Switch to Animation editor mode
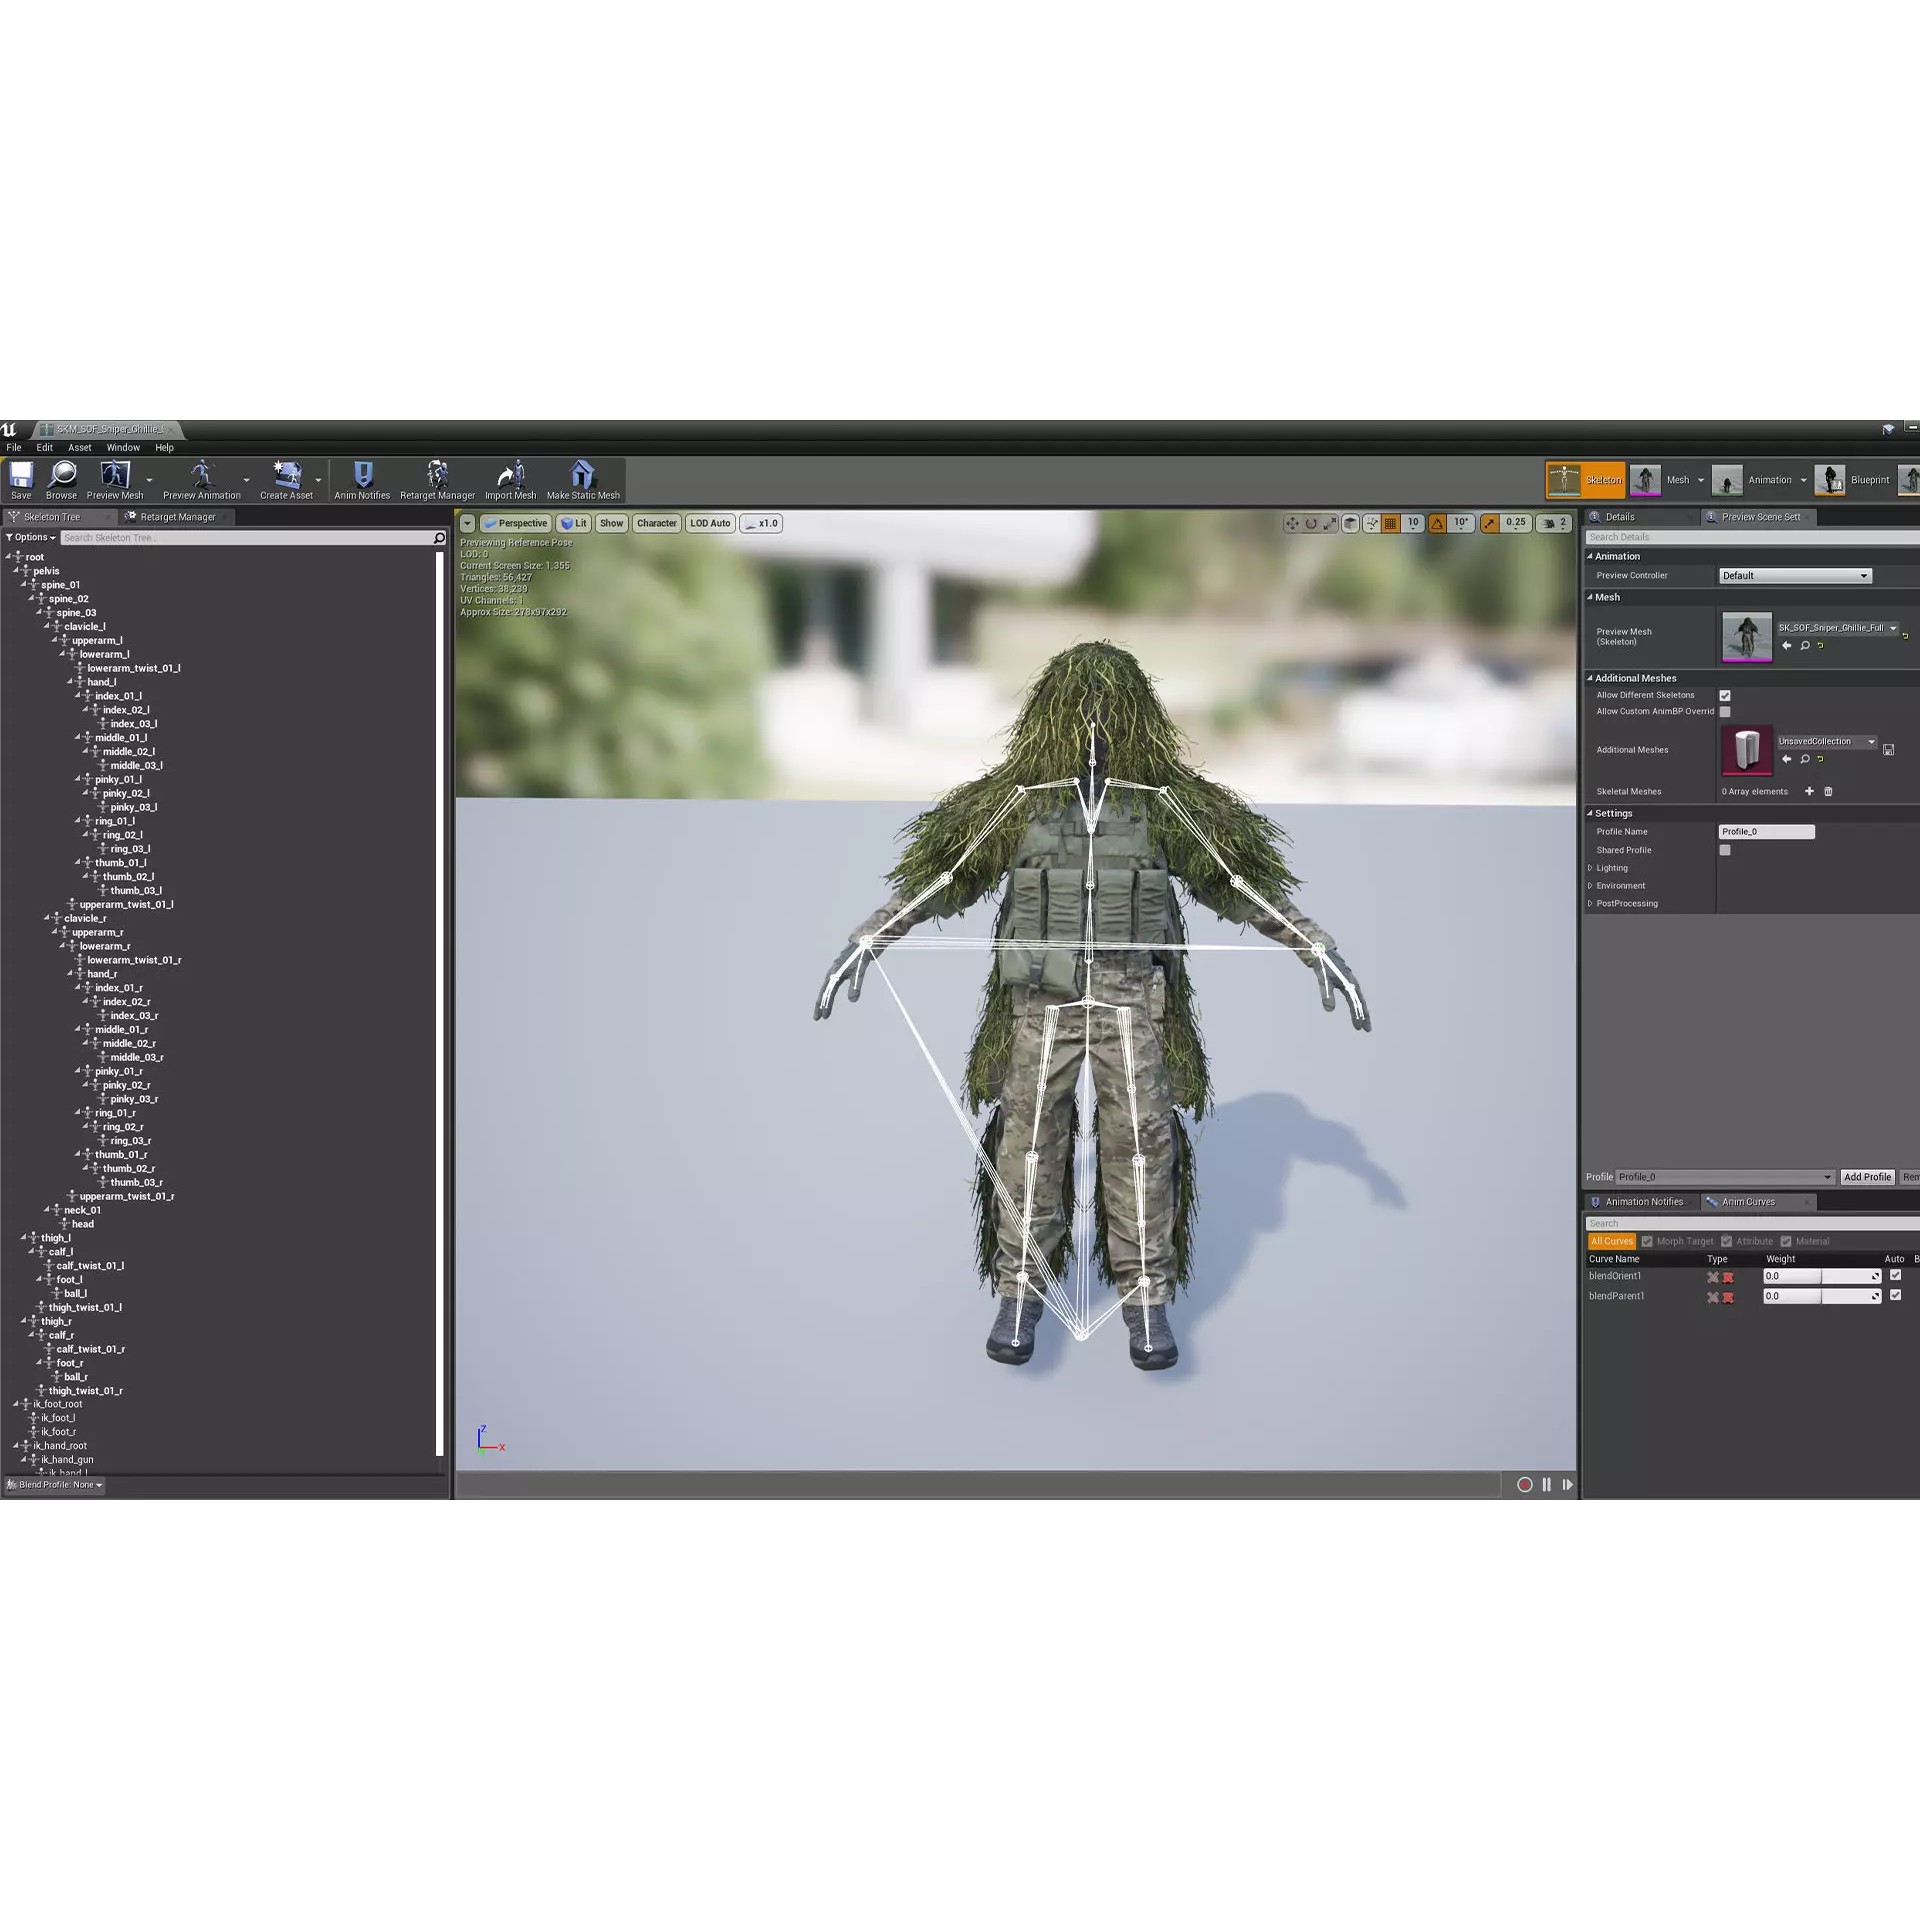1920x1920 pixels. [x=1753, y=480]
